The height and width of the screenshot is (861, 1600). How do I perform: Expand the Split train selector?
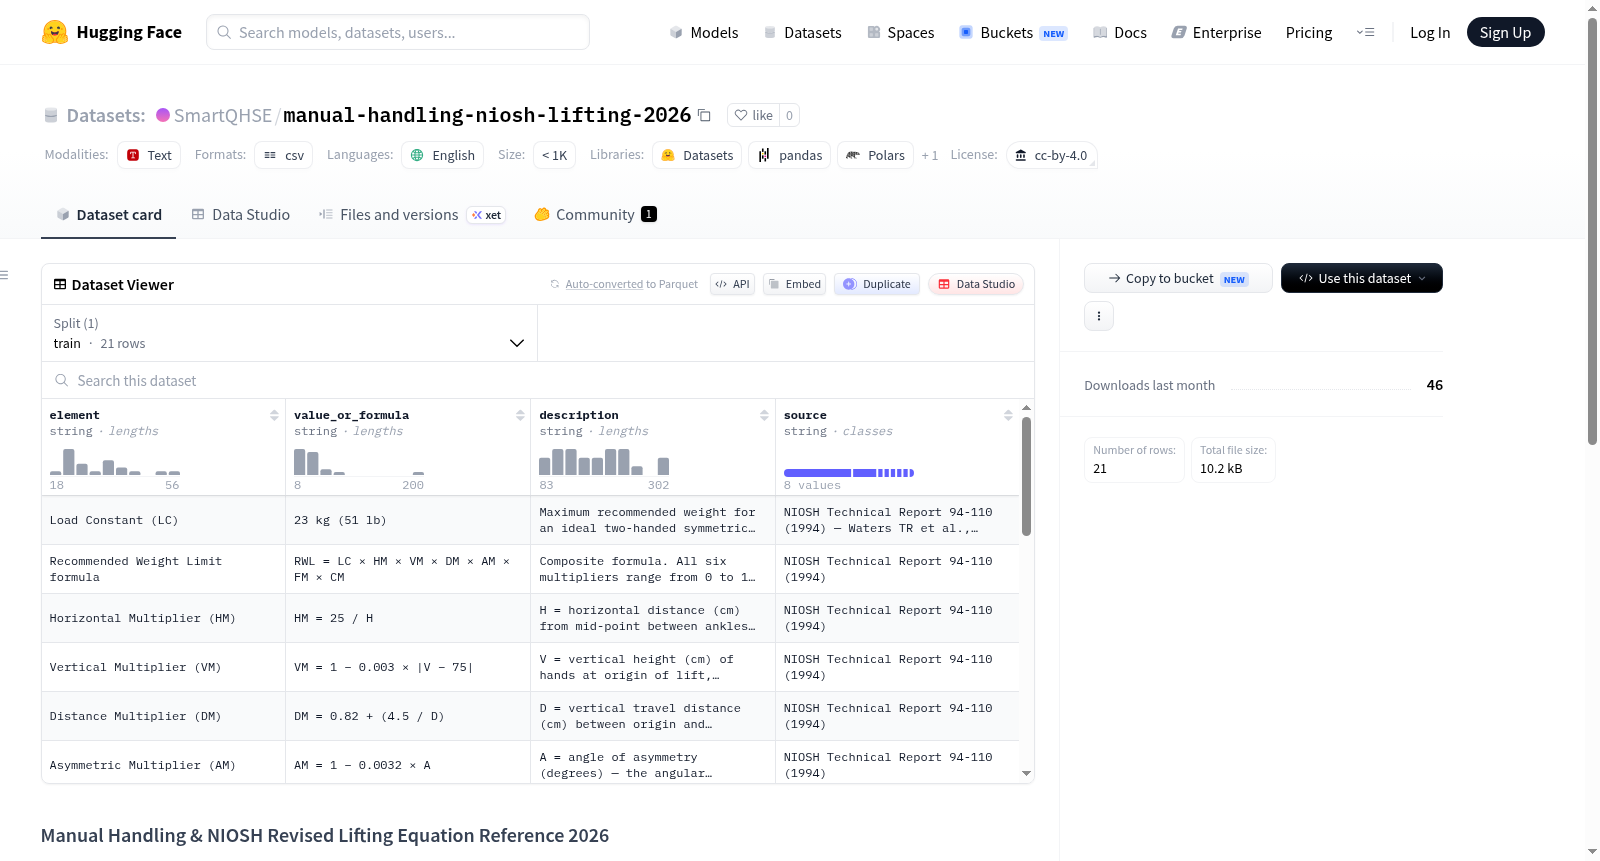[x=289, y=333]
